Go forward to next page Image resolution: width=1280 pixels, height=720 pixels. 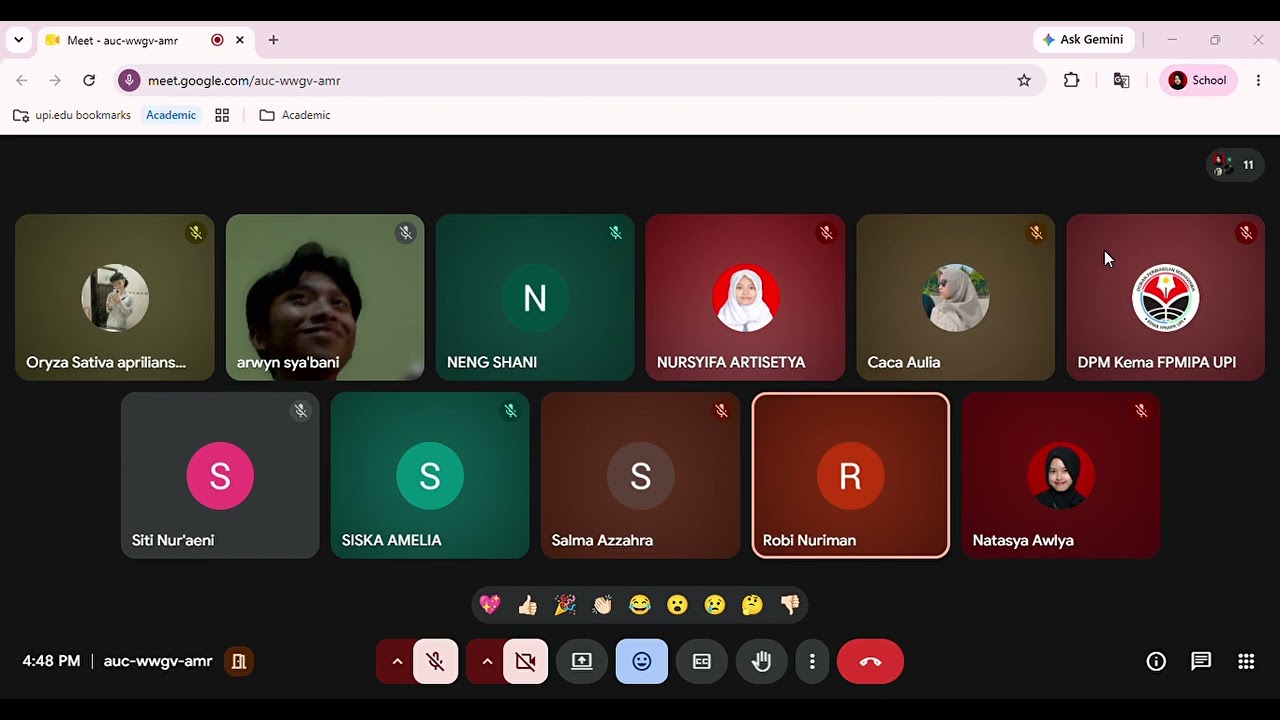(x=55, y=80)
